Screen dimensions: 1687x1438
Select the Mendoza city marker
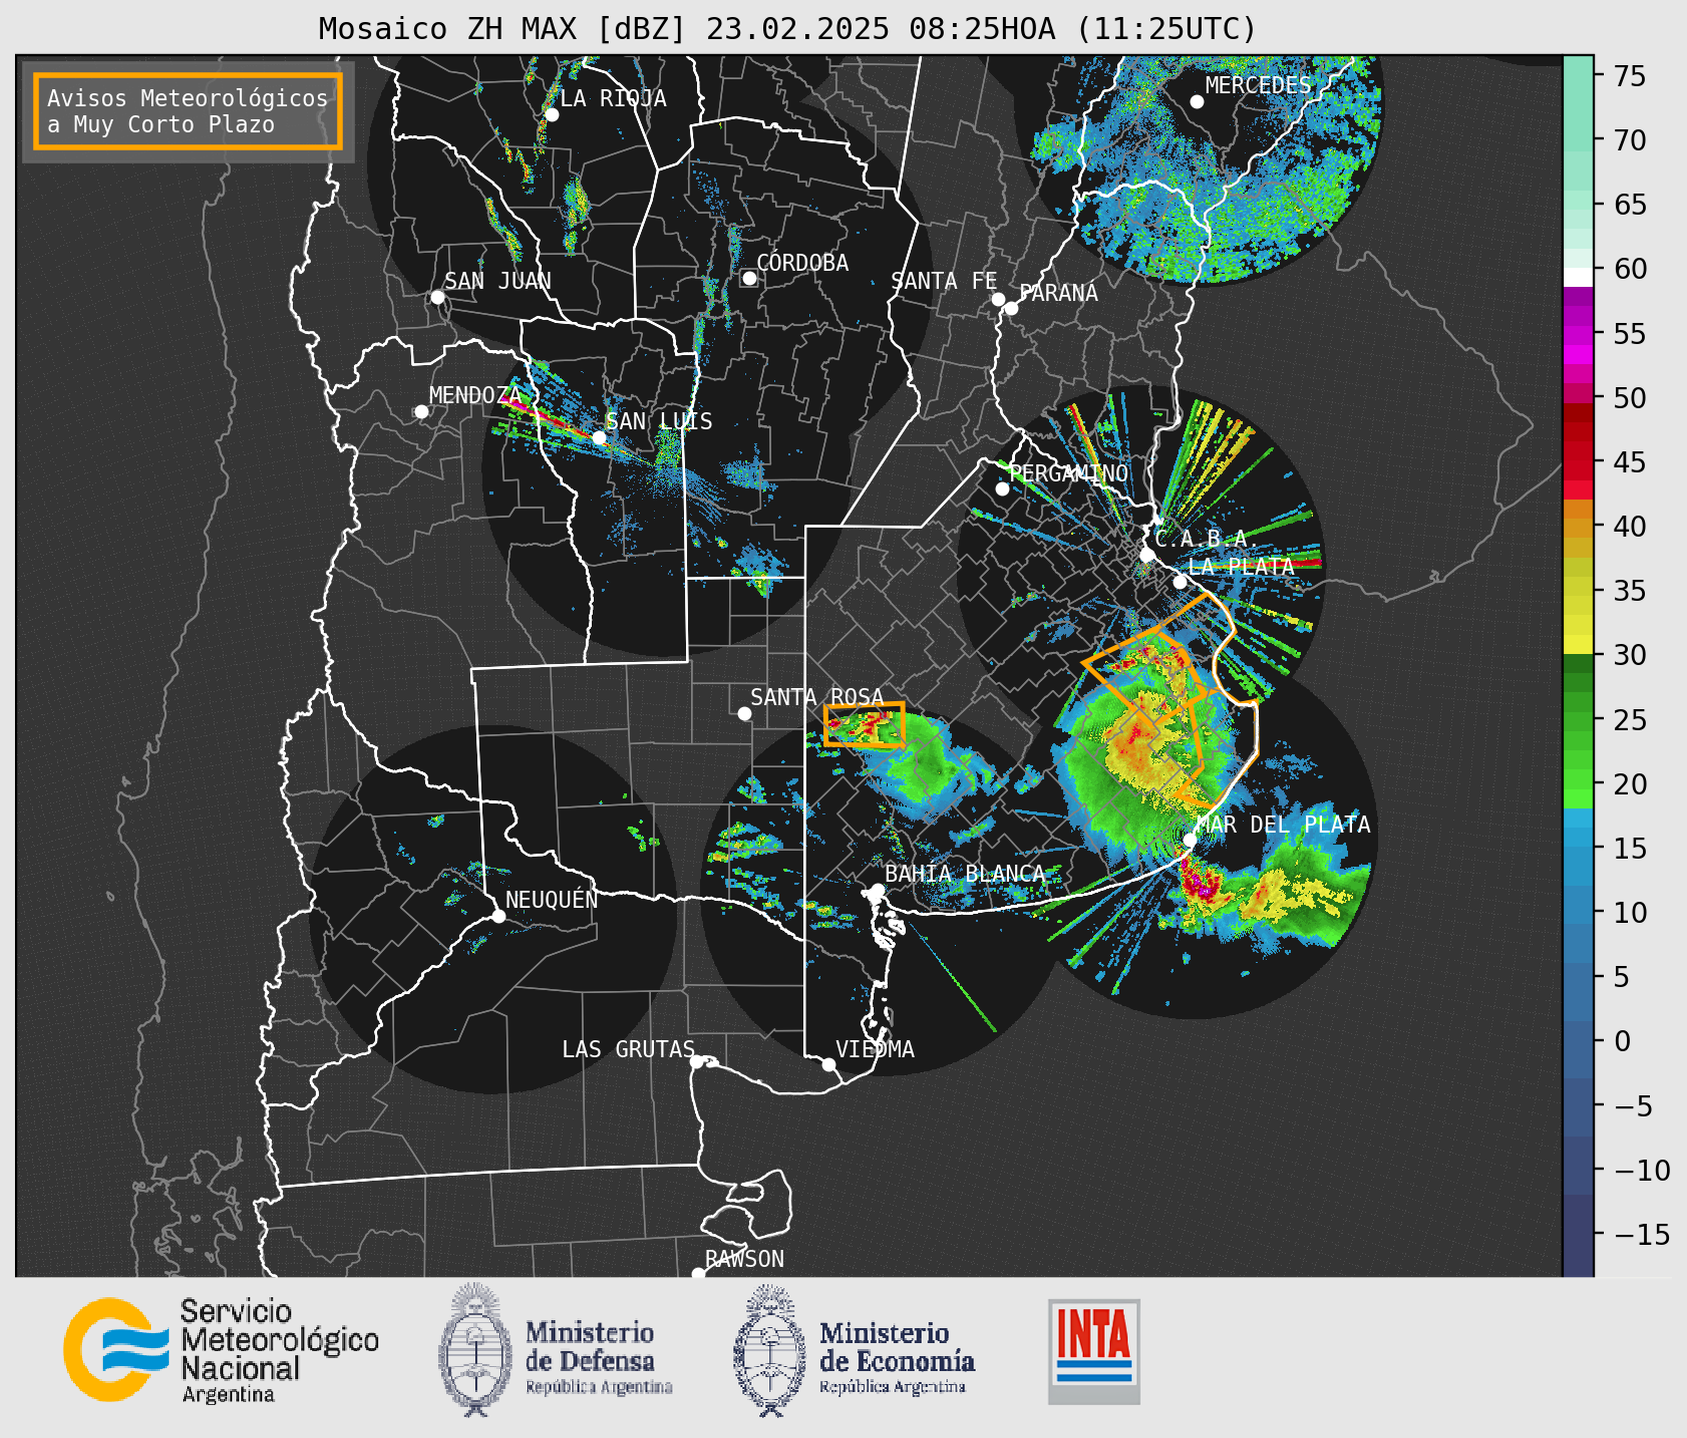422,412
